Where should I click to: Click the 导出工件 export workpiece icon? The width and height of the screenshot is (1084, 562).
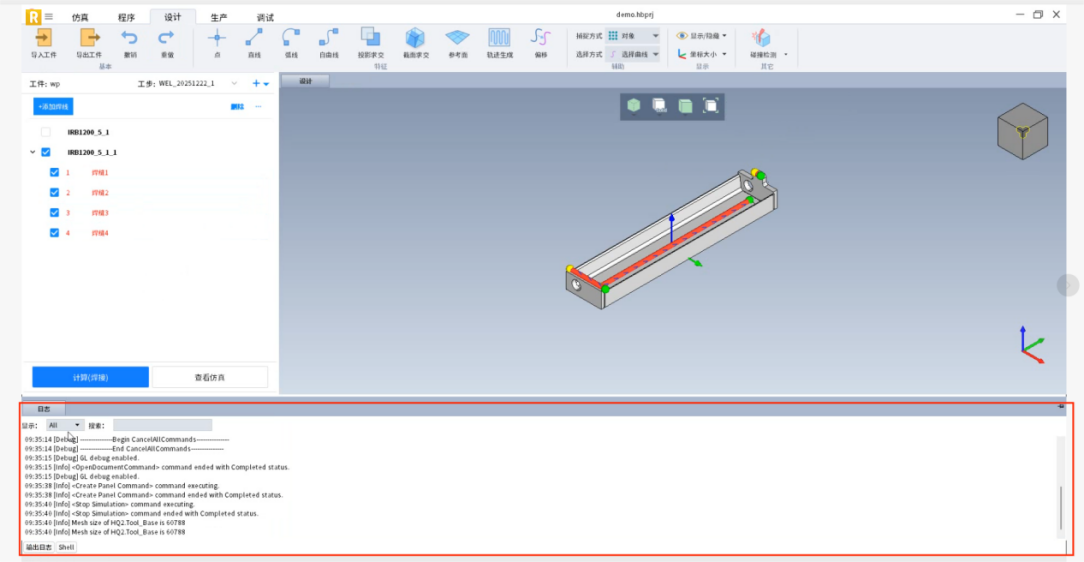point(89,38)
